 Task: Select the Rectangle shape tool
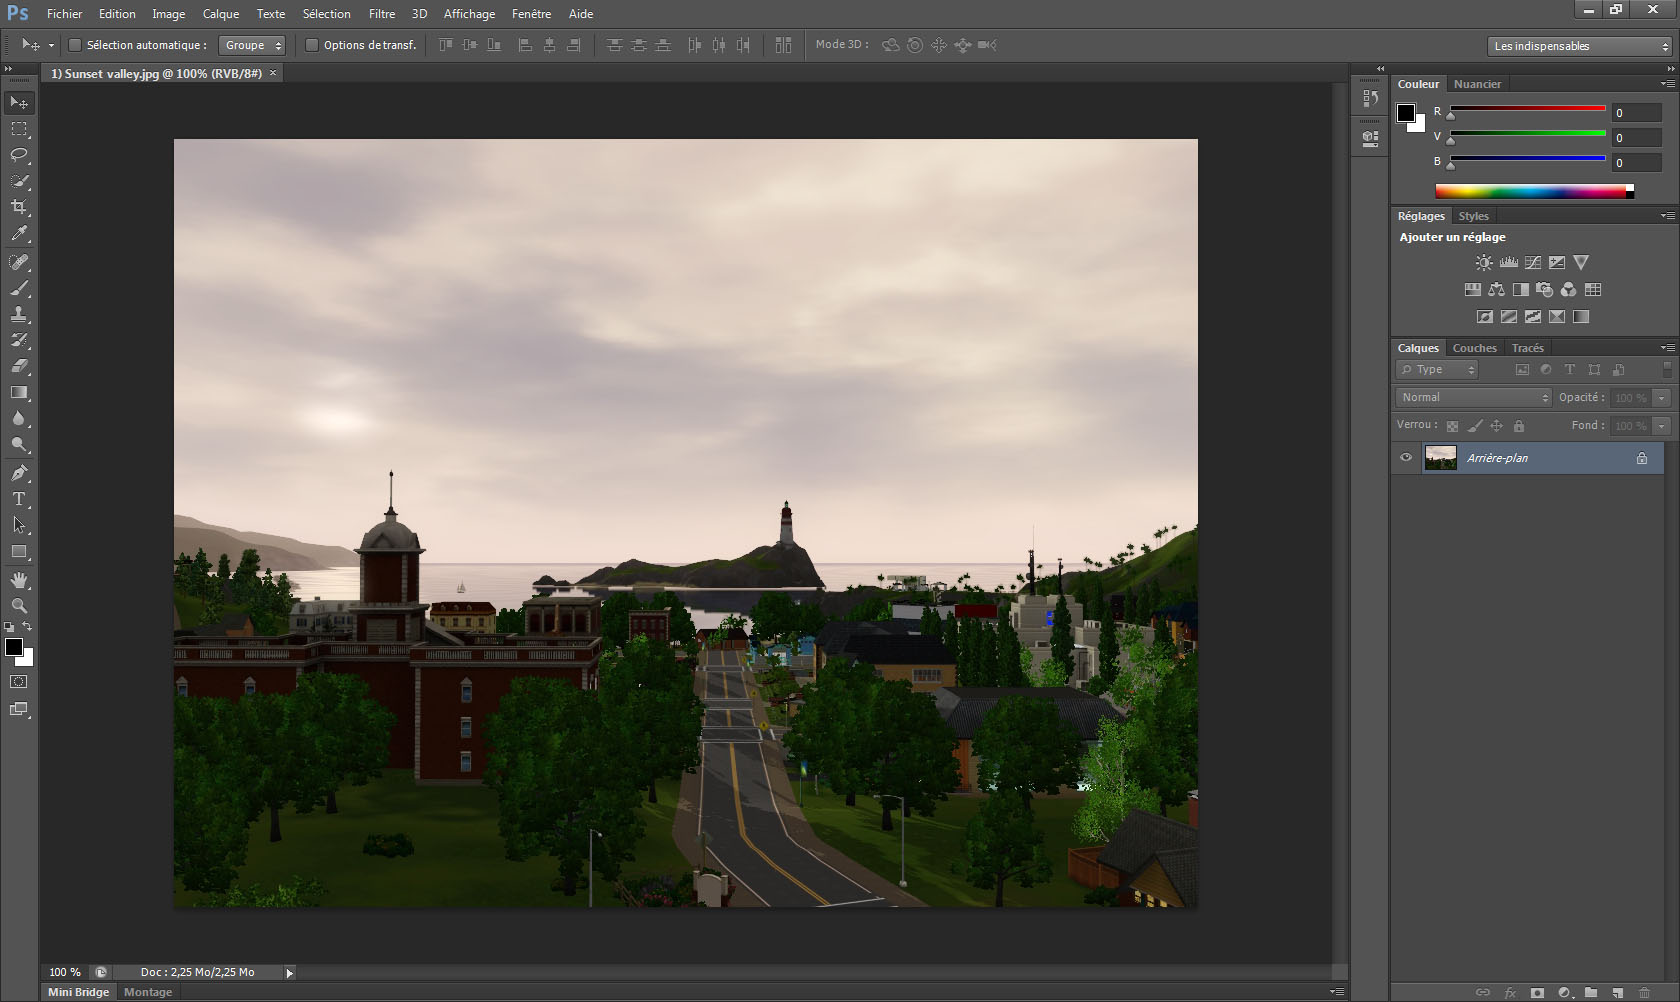19,551
